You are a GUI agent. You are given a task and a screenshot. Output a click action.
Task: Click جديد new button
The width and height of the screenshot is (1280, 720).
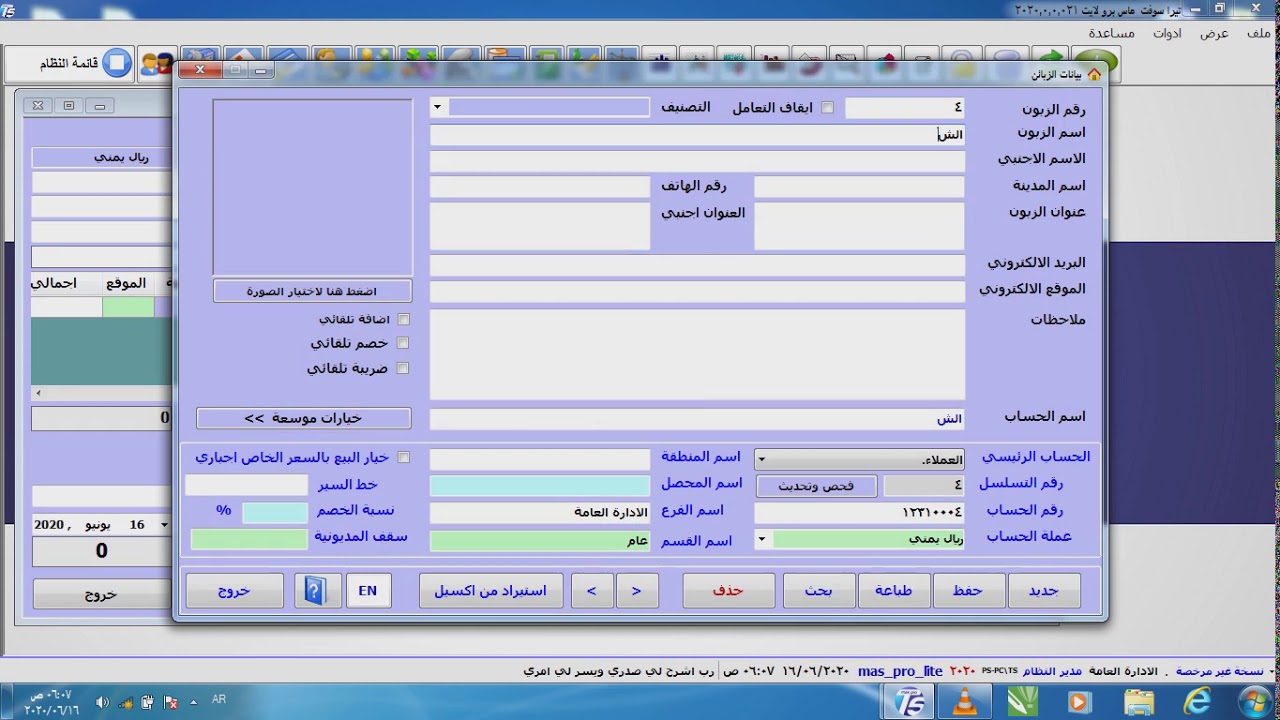pyautogui.click(x=1044, y=591)
